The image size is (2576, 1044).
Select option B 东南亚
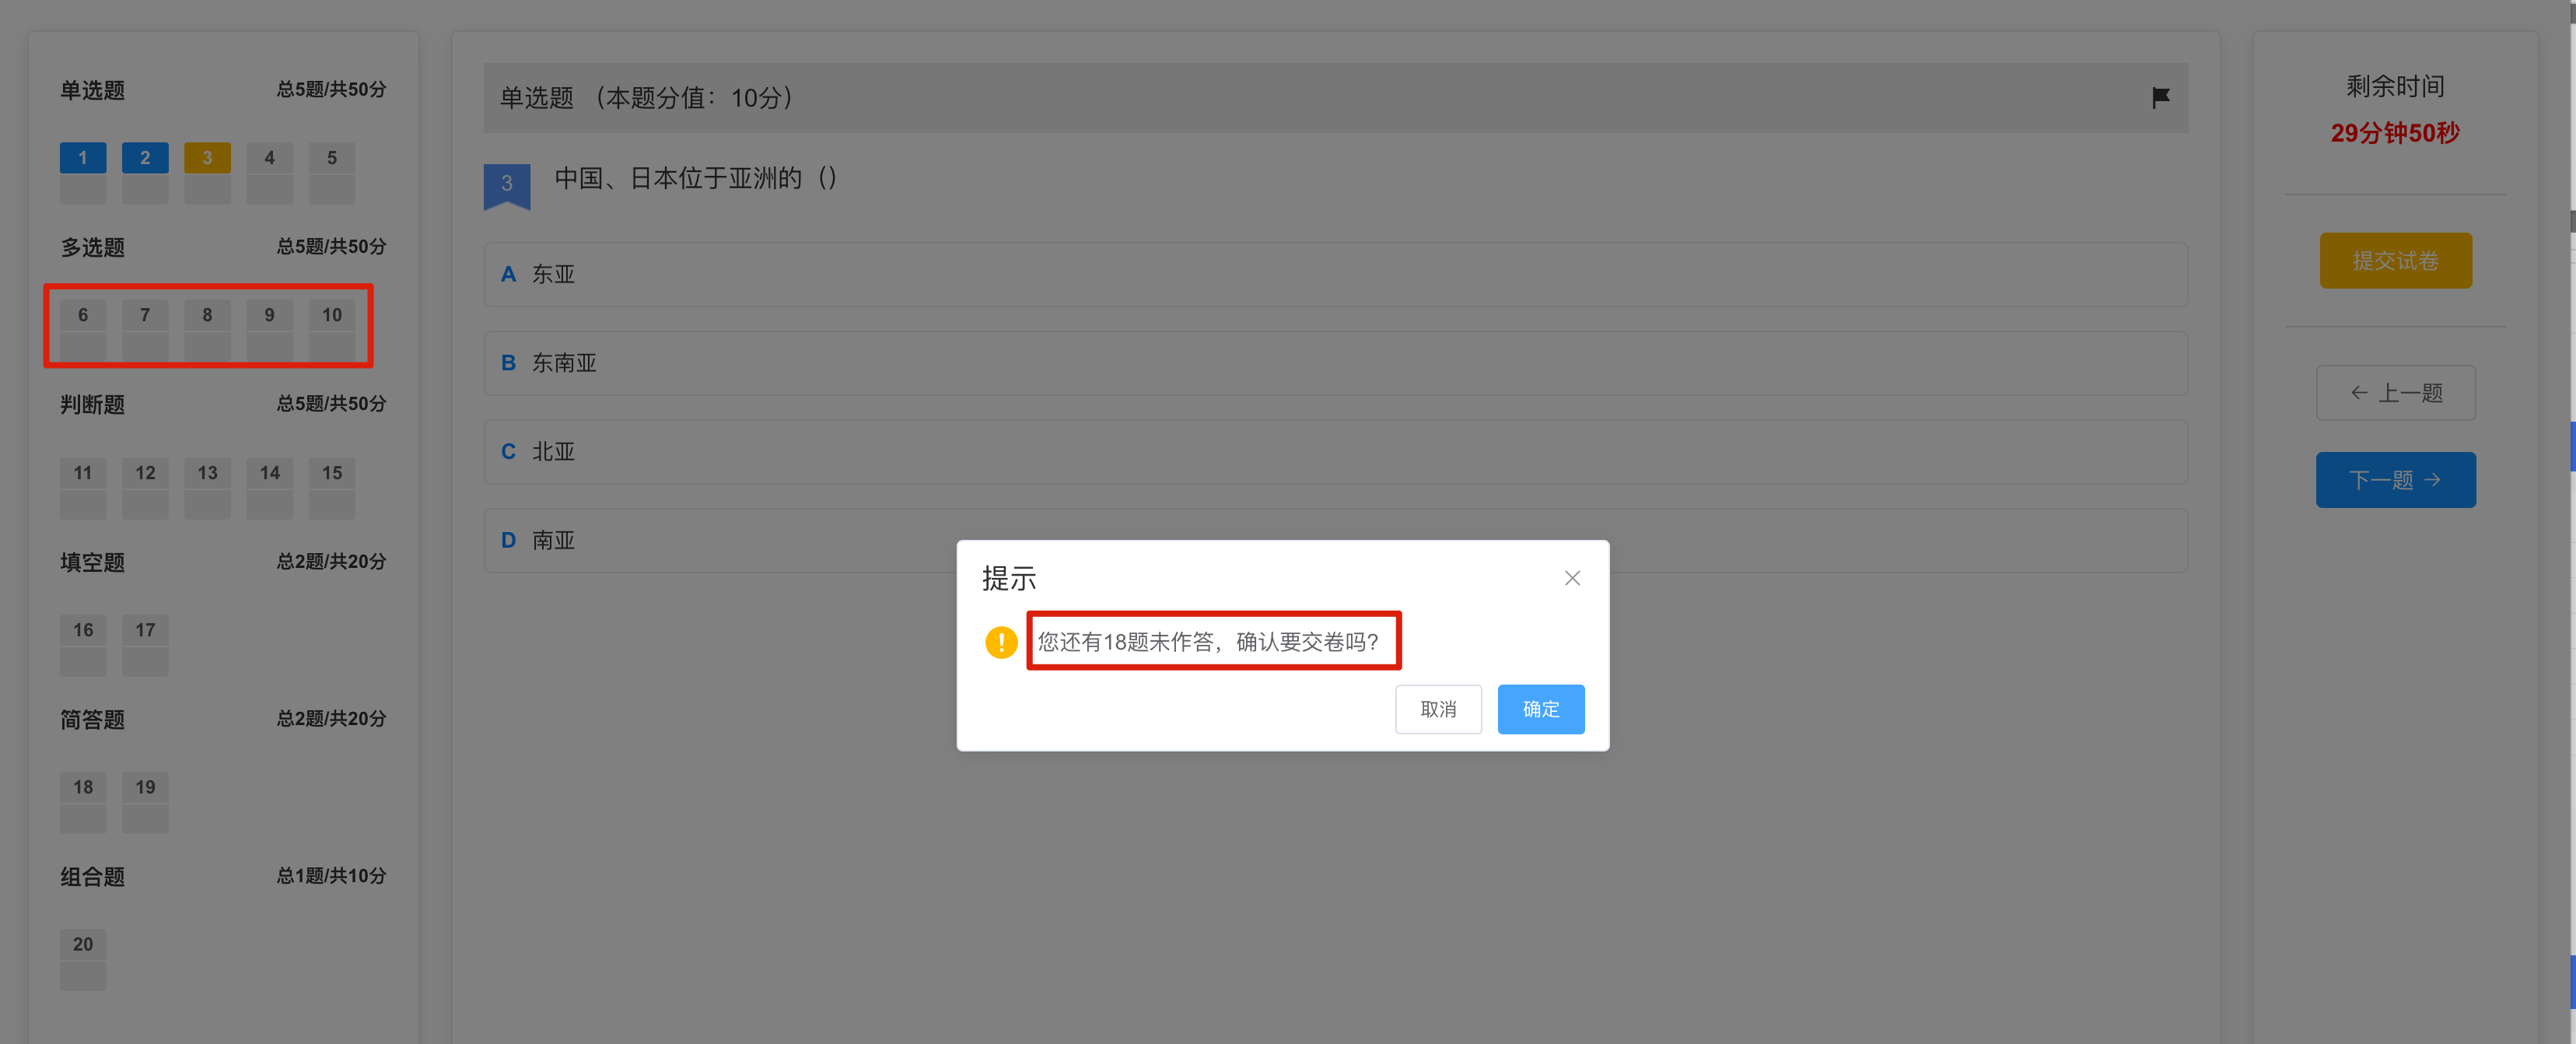point(1336,363)
